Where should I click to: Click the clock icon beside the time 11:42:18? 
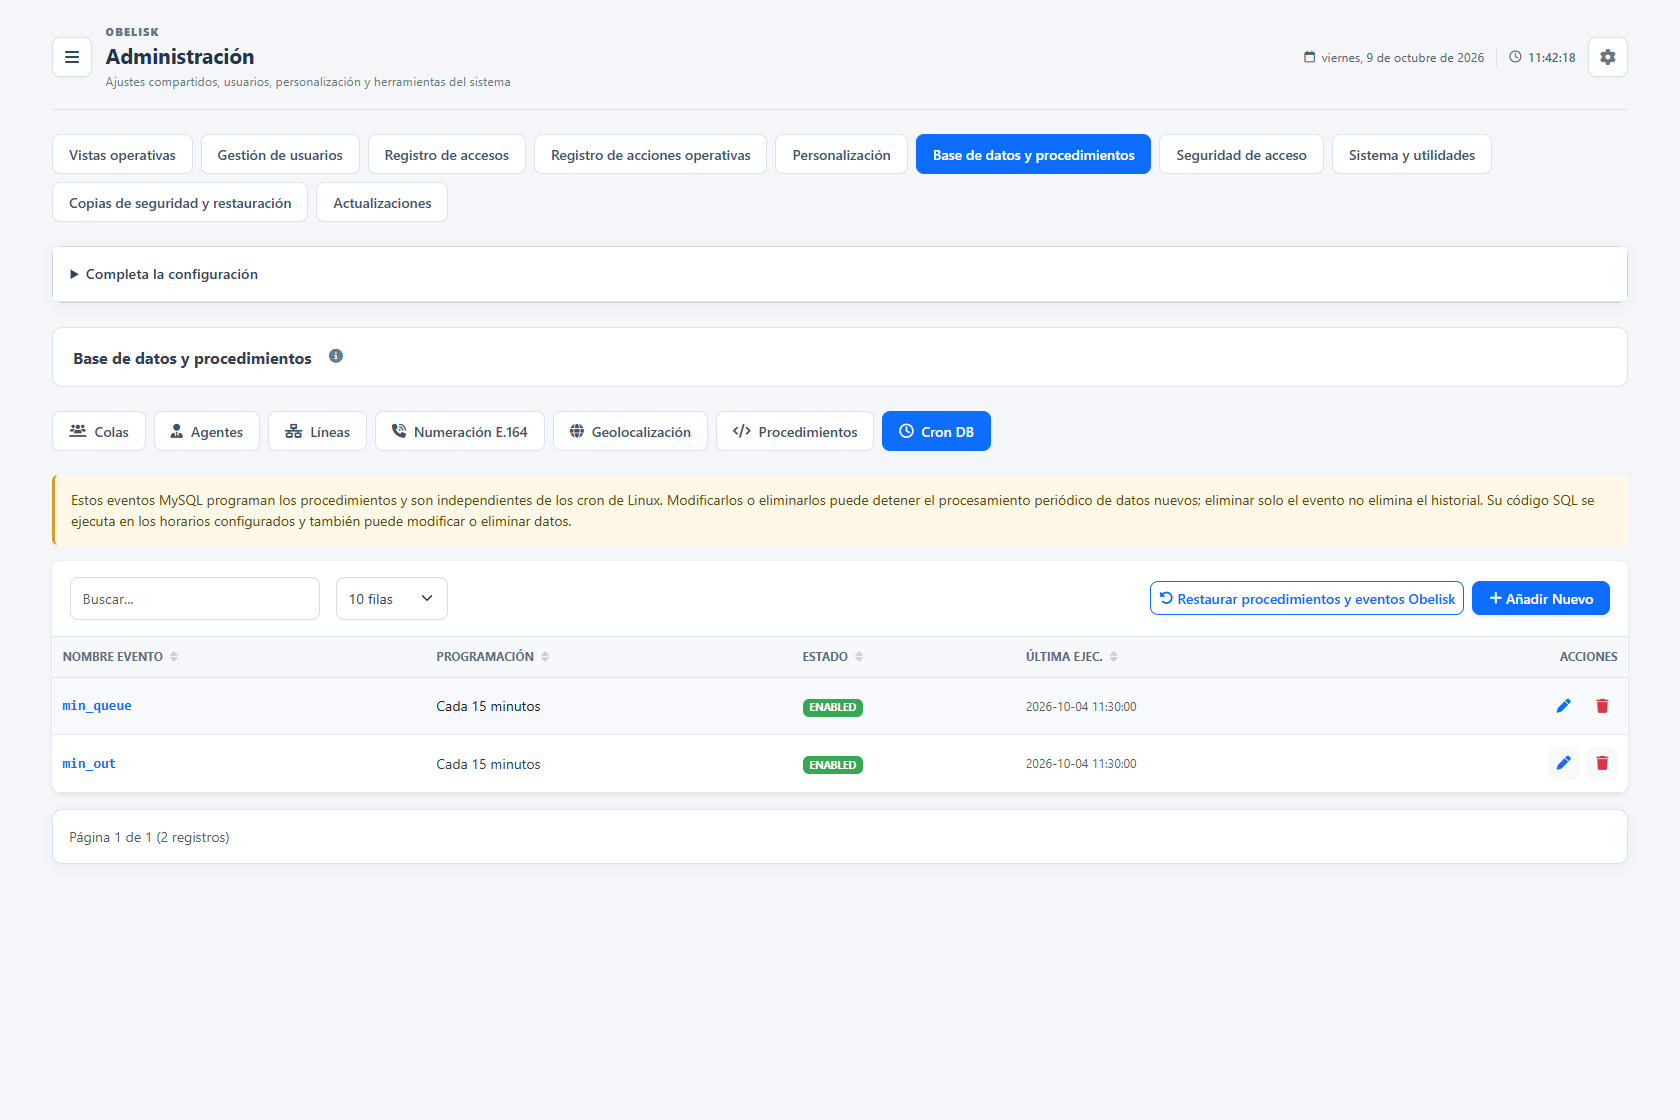[x=1515, y=57]
